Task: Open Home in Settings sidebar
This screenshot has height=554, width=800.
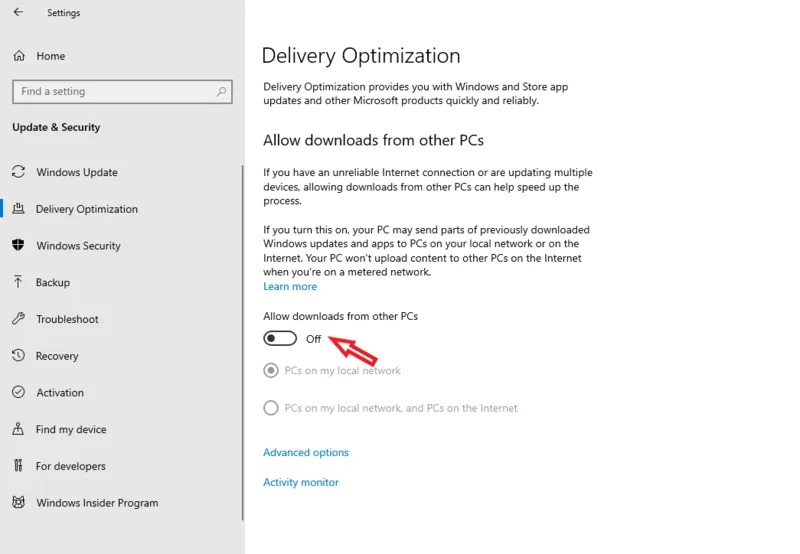Action: coord(51,56)
